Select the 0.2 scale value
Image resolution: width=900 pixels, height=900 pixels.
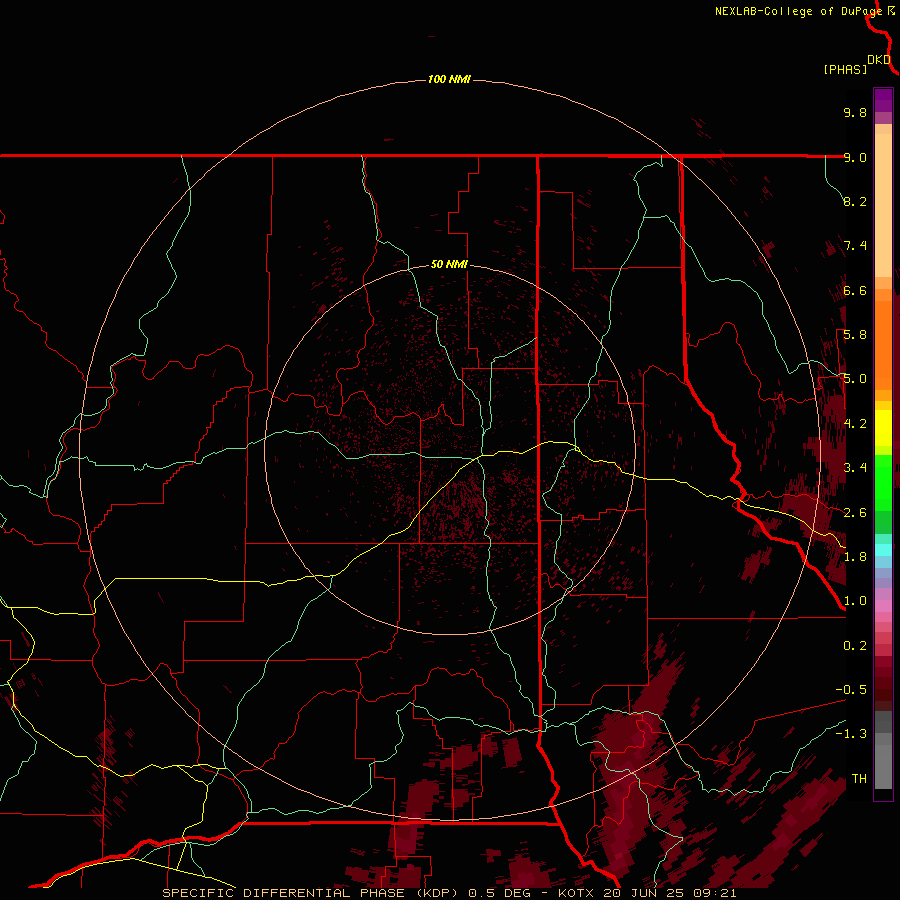(855, 646)
